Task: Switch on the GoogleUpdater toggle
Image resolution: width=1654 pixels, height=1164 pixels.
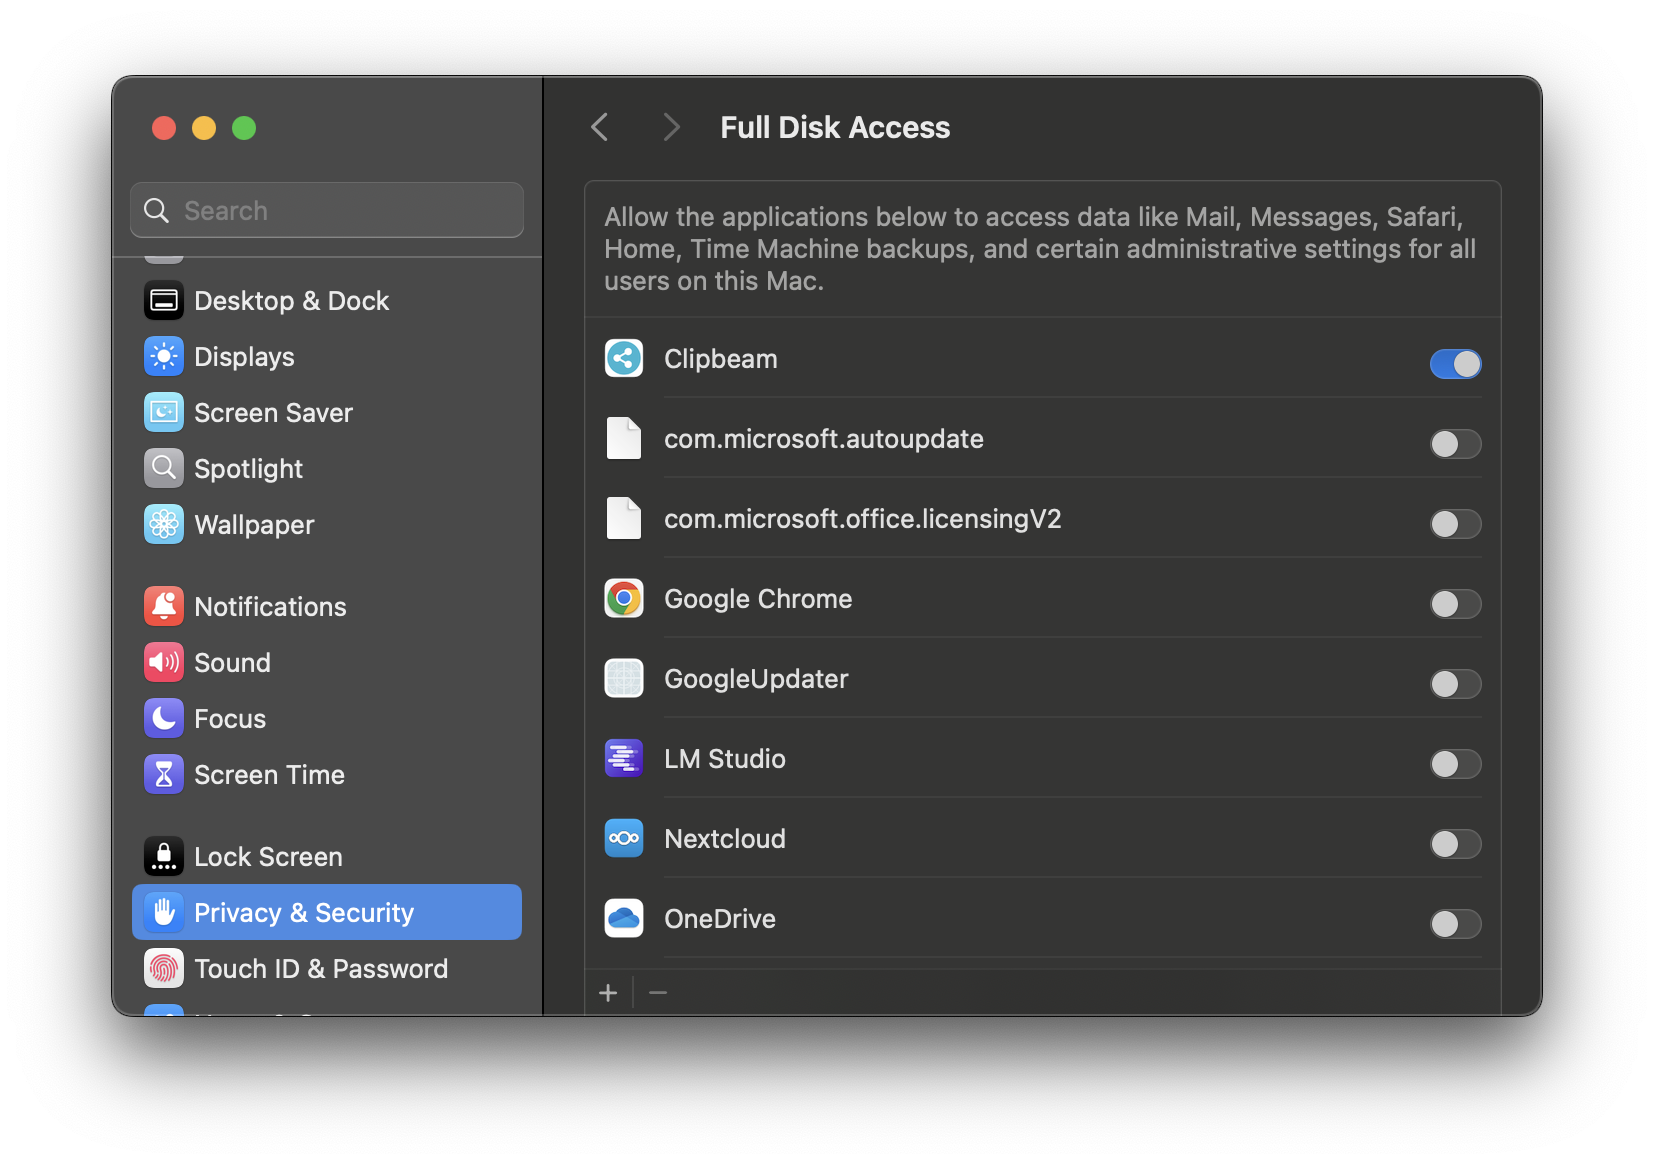Action: point(1455,684)
